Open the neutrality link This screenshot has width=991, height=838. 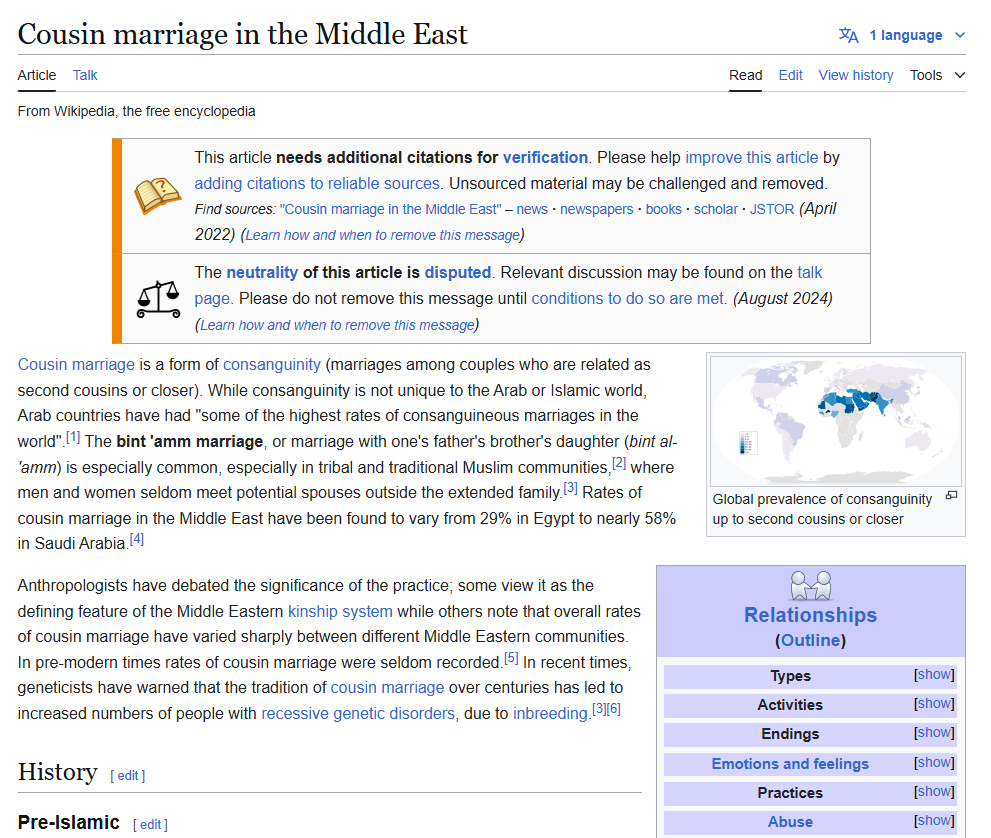(x=262, y=272)
